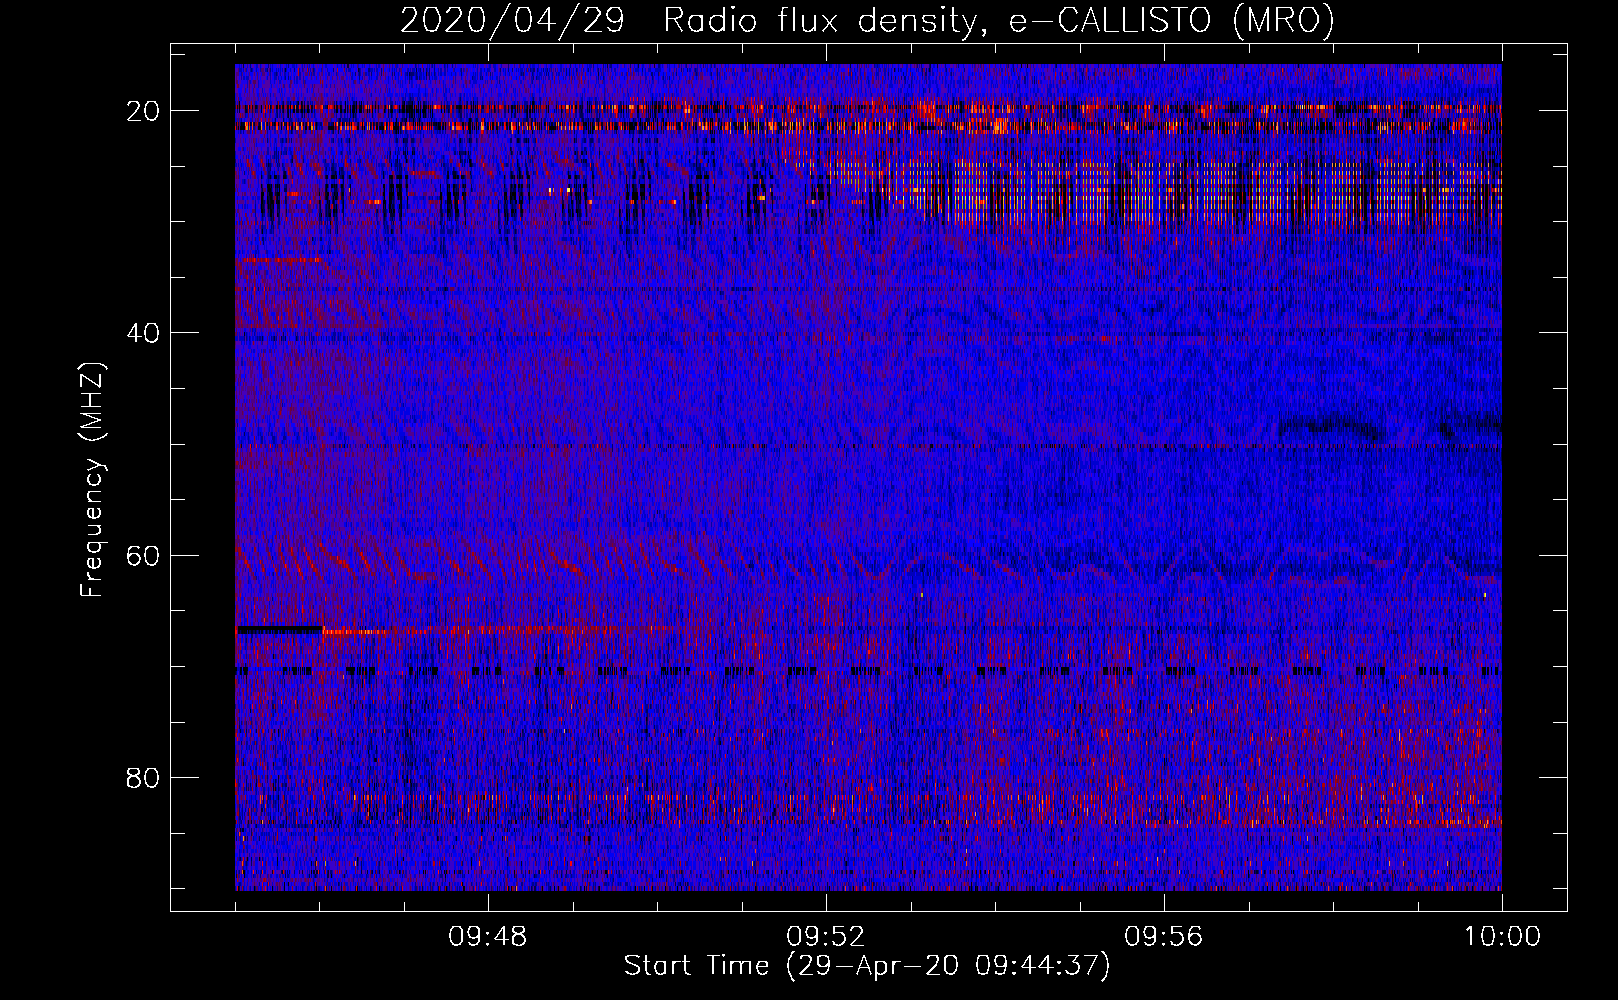1618x1000 pixels.
Task: Click the plot title '2020/04/29 Radio flux density, e-CALLISTO (MRO)'
Action: [867, 20]
